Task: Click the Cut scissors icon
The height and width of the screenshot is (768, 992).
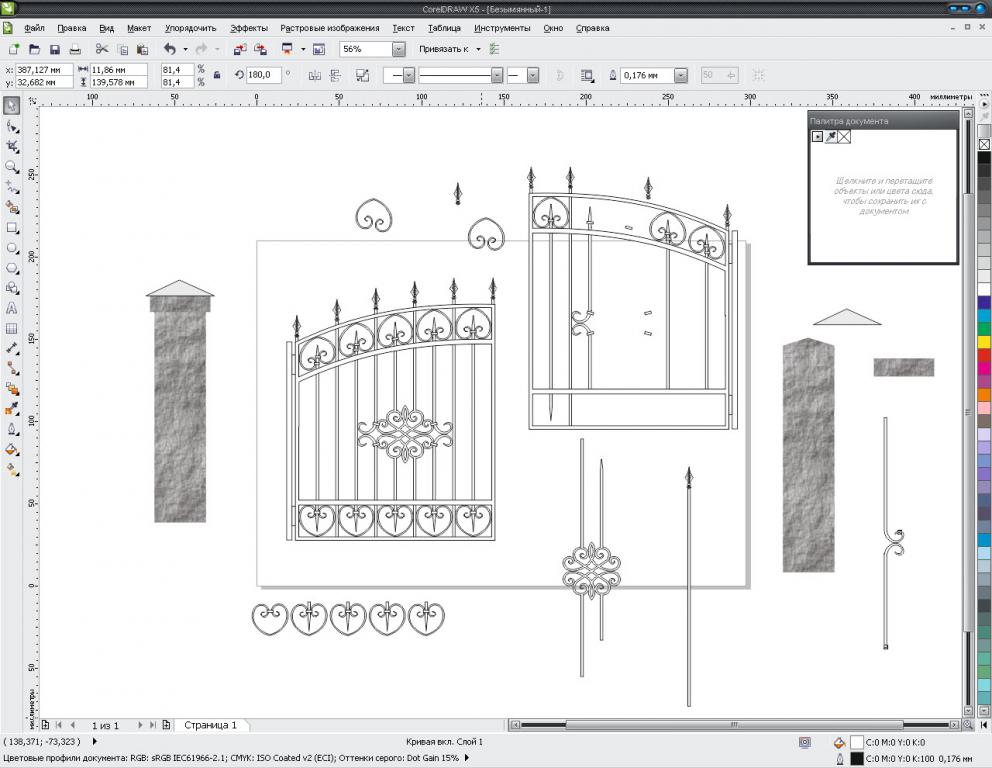Action: click(101, 49)
